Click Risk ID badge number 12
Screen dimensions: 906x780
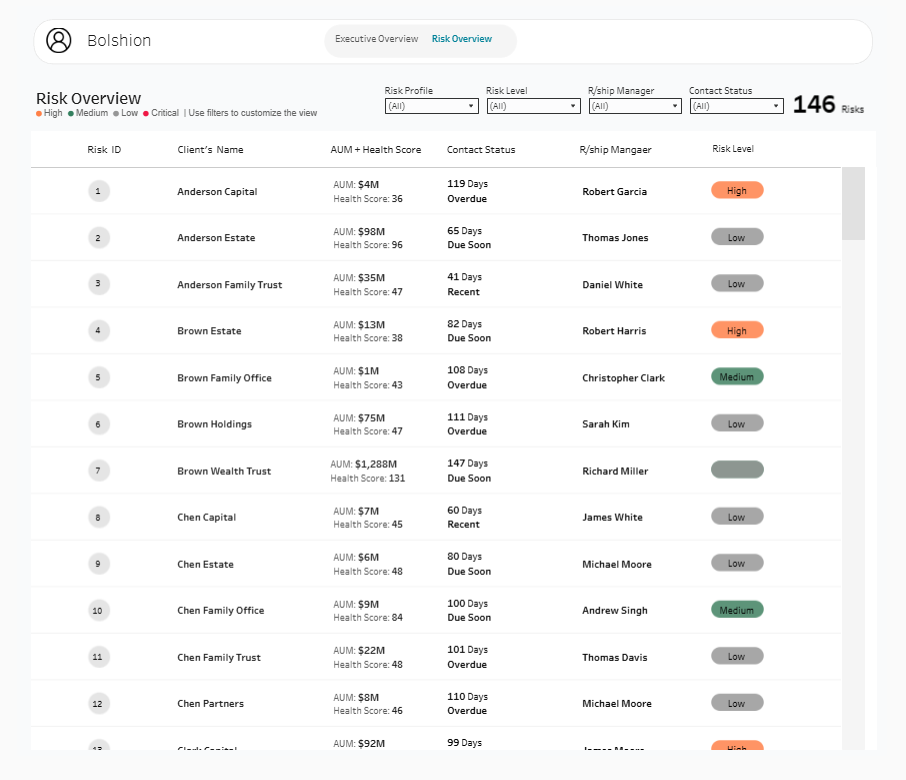(98, 704)
